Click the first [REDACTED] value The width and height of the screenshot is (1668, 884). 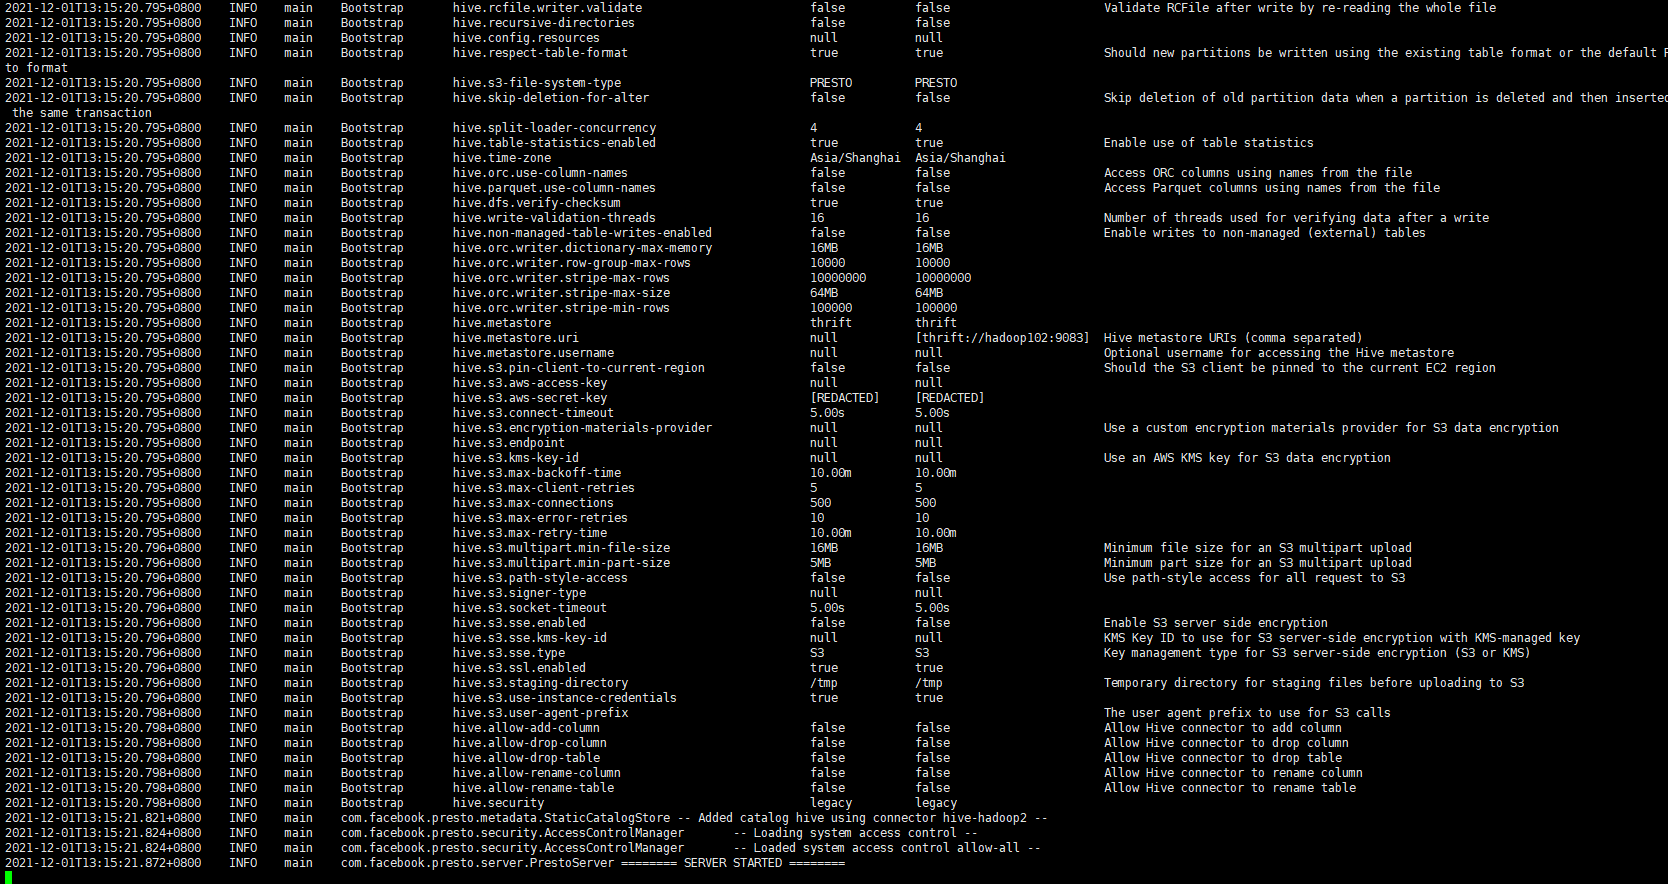coord(844,398)
